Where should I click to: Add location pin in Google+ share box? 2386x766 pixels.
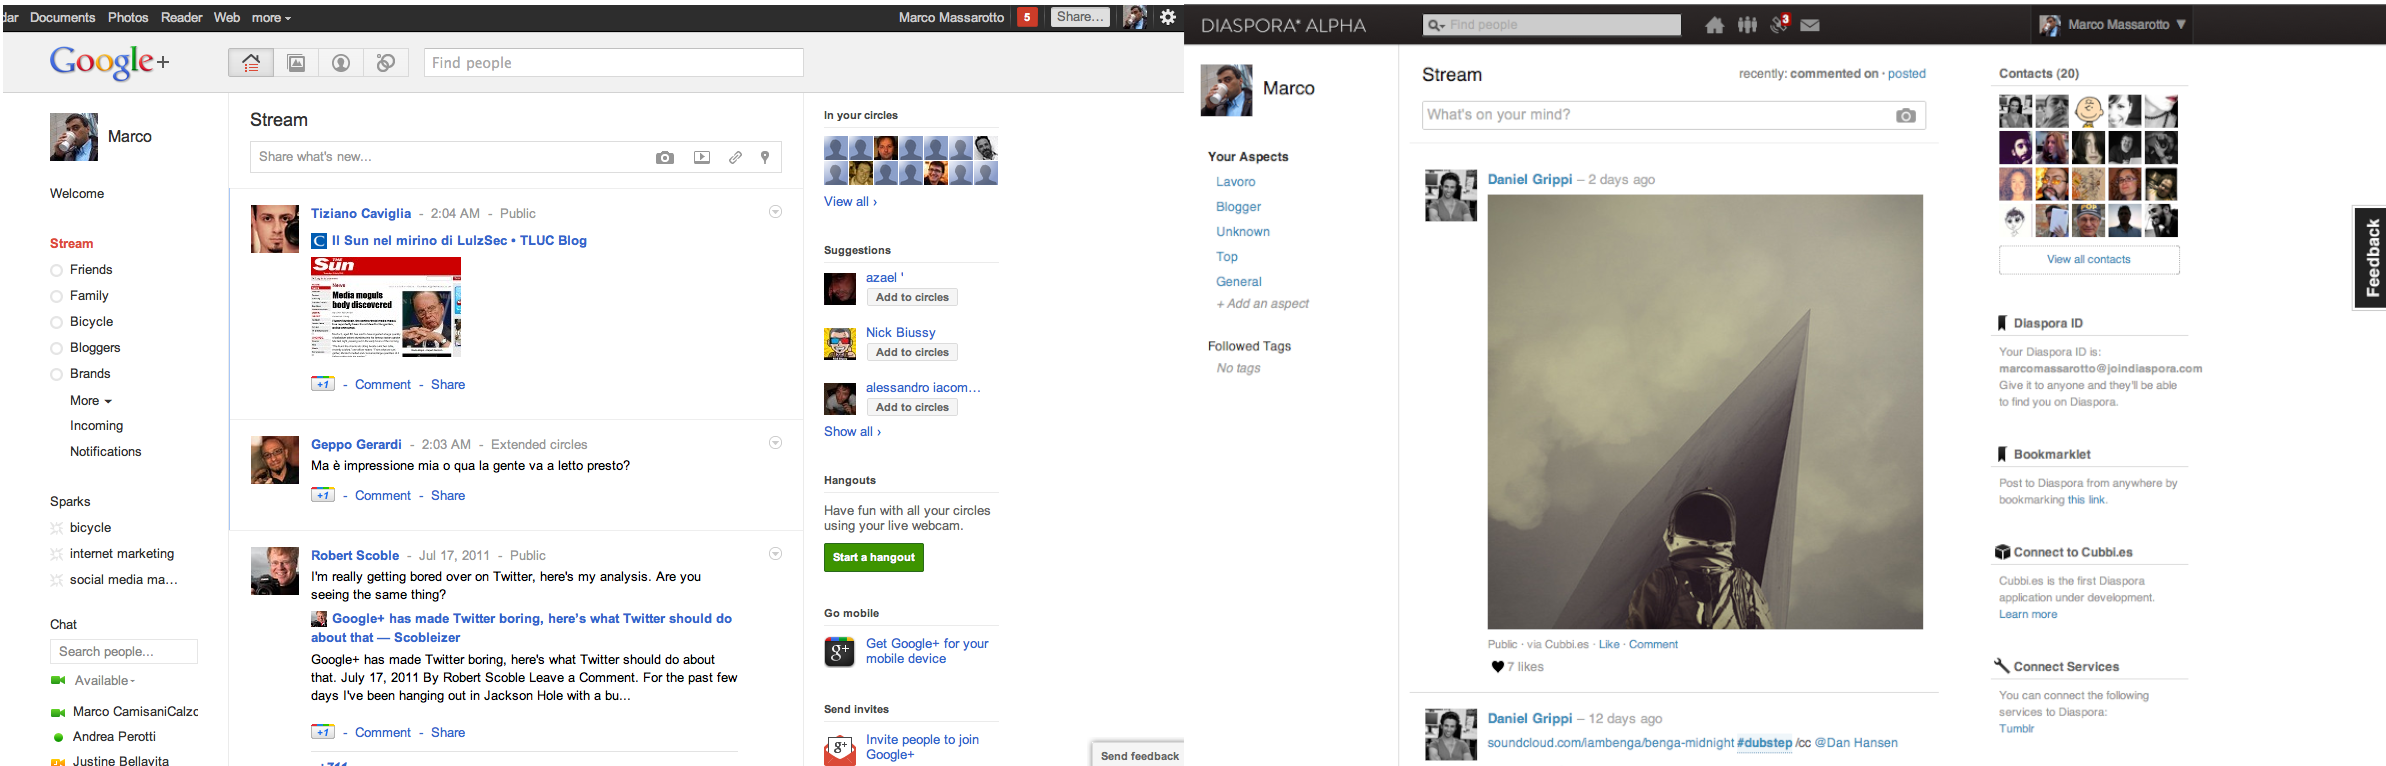[765, 157]
